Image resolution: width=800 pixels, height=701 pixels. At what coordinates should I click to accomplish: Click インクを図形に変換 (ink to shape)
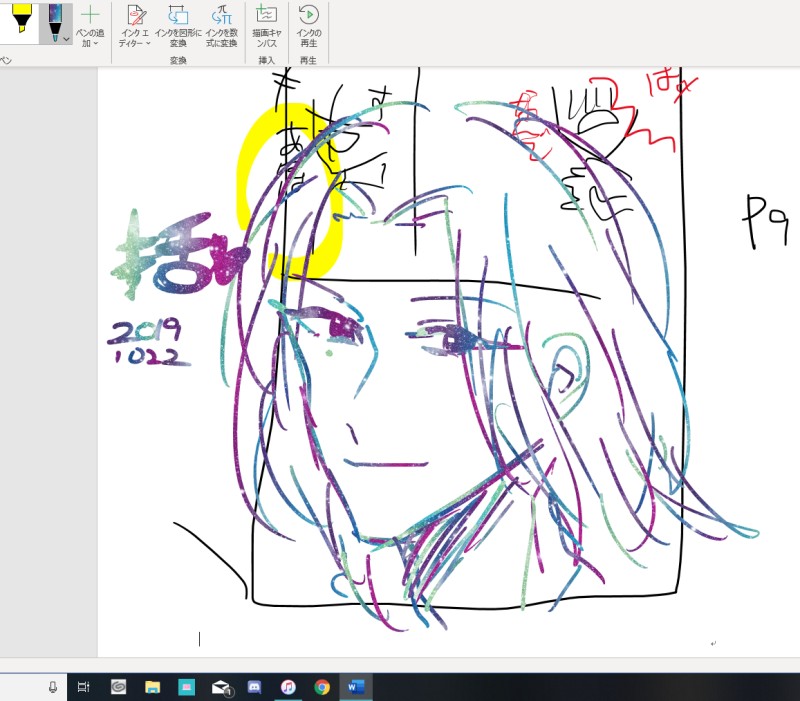(178, 26)
